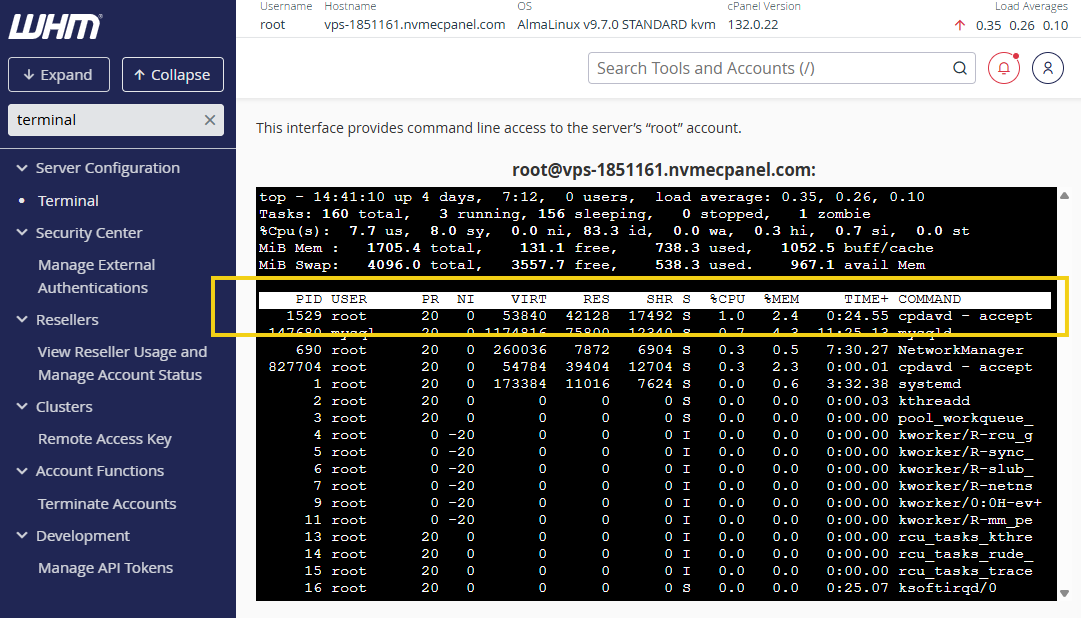Open the user account profile icon
This screenshot has height=618, width=1081.
click(x=1047, y=68)
